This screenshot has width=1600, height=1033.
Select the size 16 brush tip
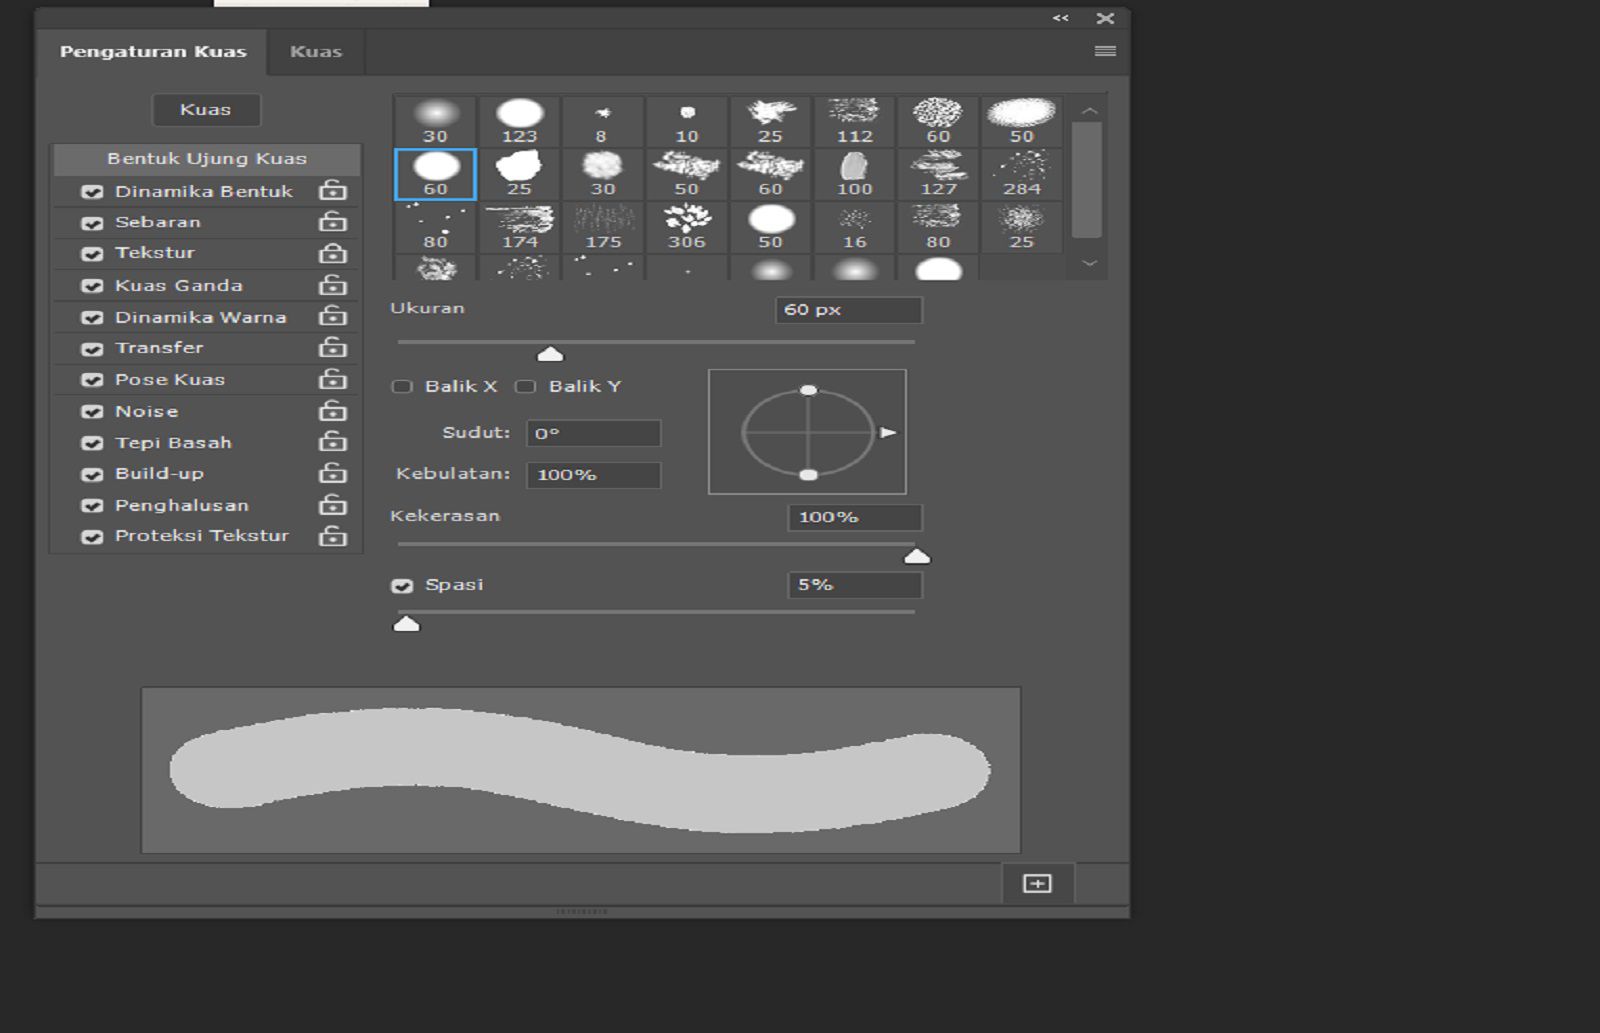click(854, 228)
